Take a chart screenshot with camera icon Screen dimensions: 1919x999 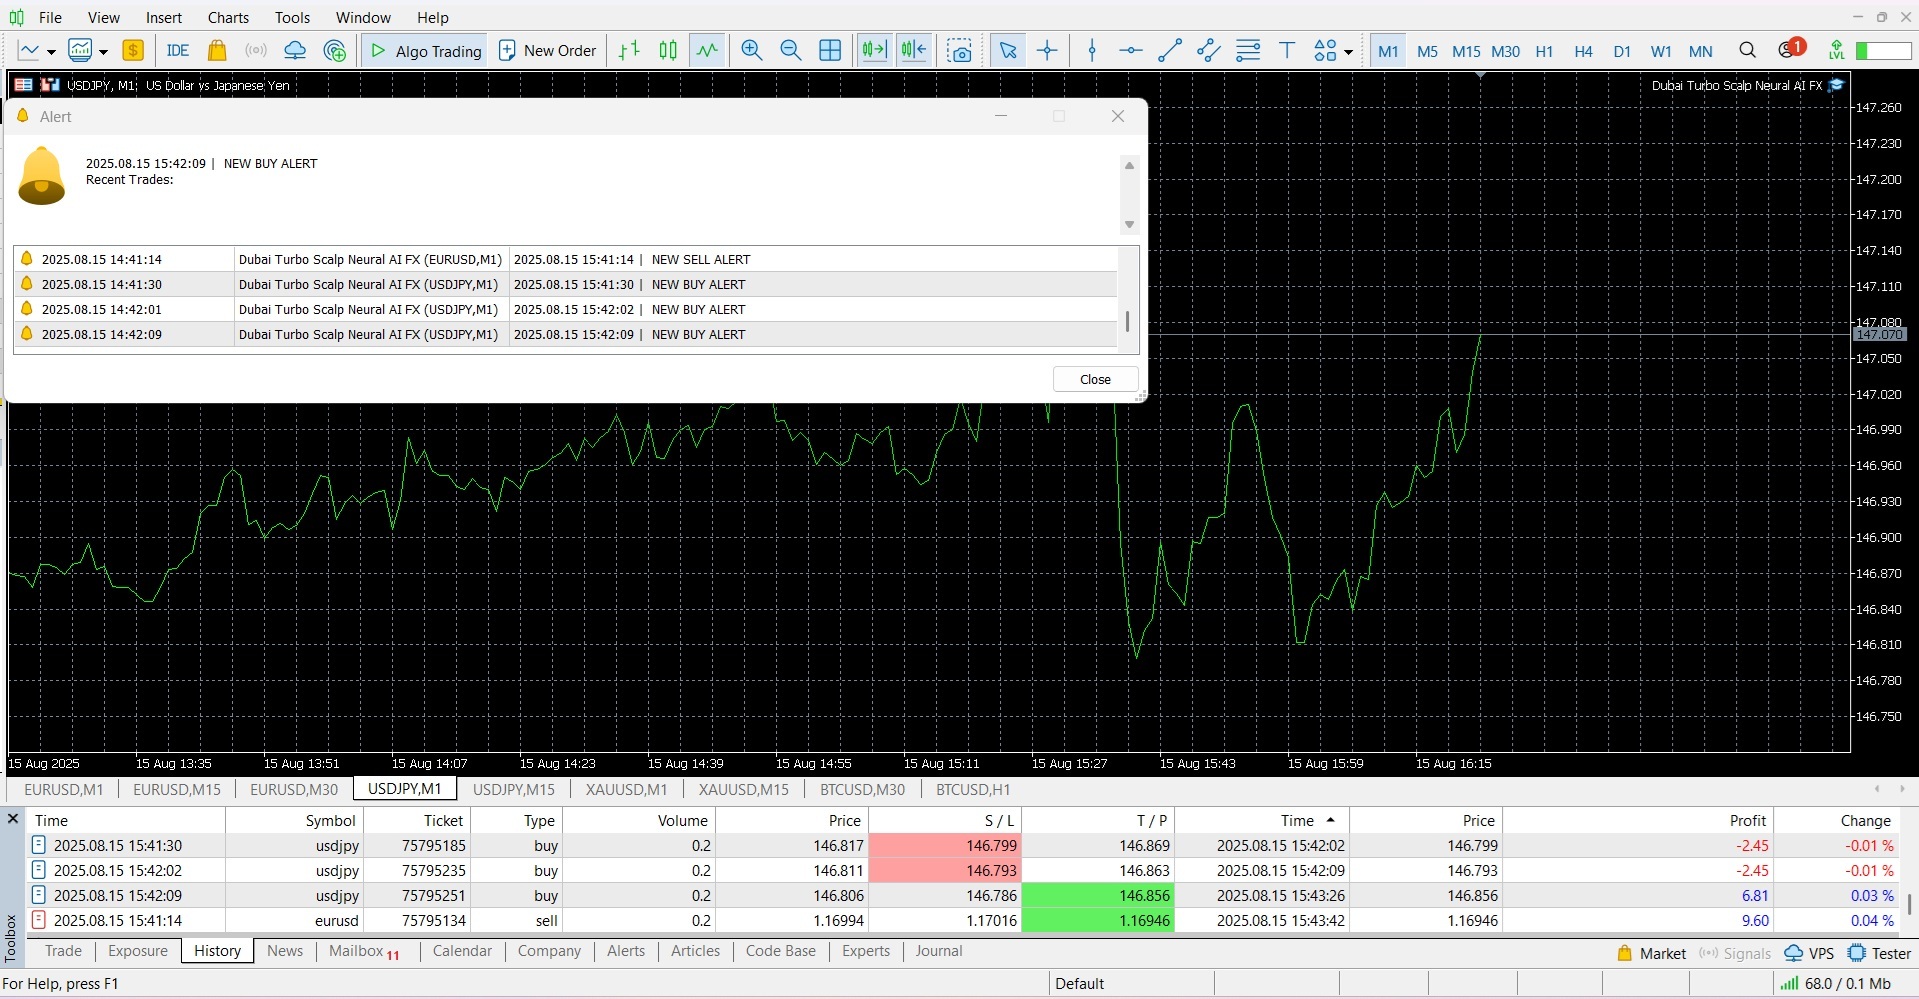coord(959,51)
